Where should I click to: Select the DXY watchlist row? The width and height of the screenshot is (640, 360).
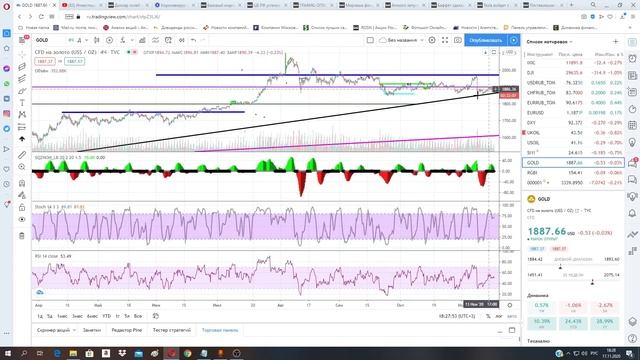(x=573, y=122)
